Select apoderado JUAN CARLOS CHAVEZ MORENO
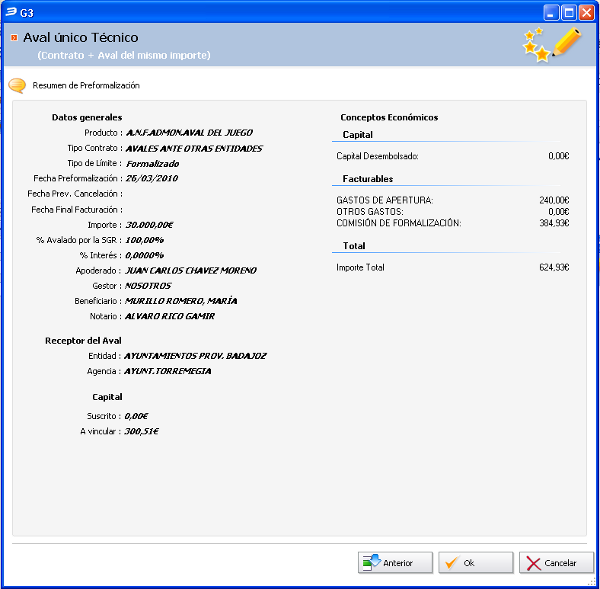The height and width of the screenshot is (589, 600). pos(191,271)
